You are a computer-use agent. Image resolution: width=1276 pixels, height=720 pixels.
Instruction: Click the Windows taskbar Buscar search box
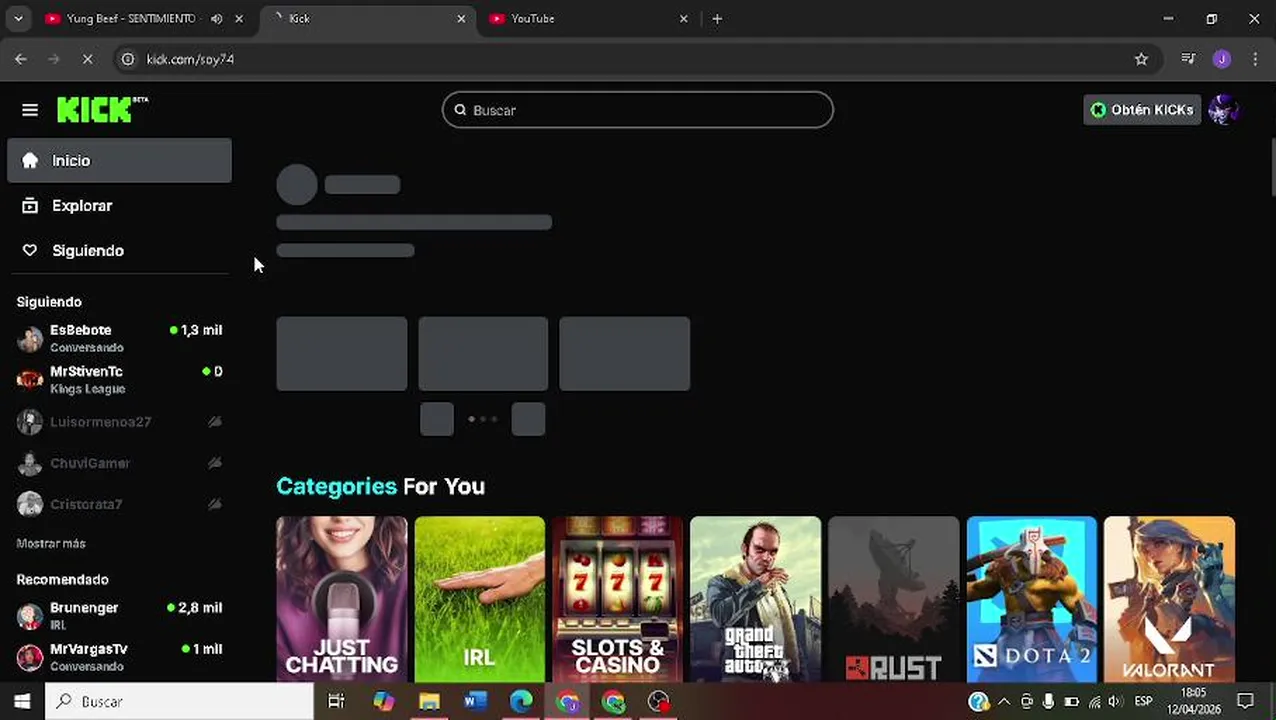180,701
